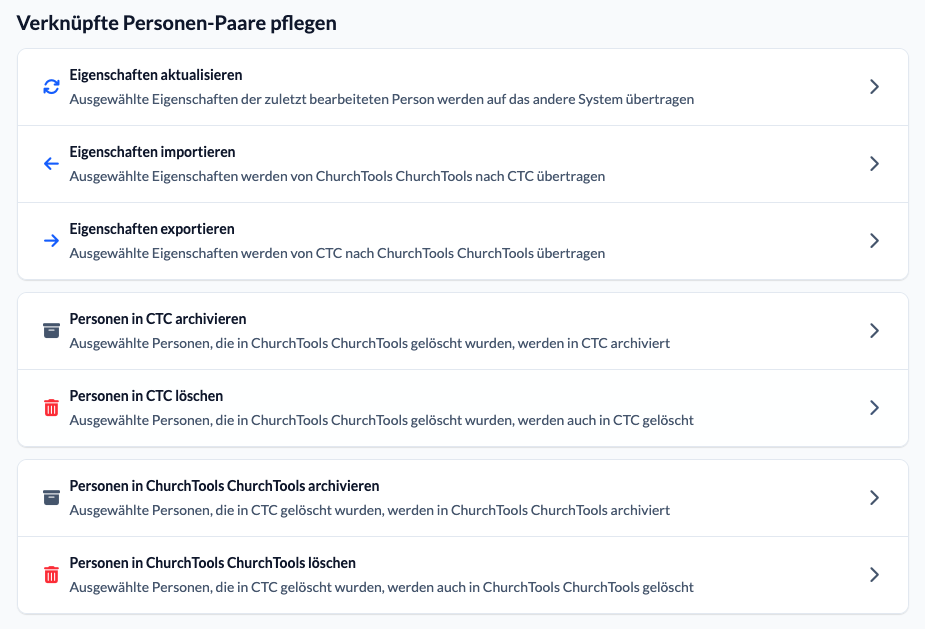Screen dimensions: 925x629
Task: Open chevron for Personen in ChurchTools ChurchTools archivieren
Action: [x=874, y=497]
